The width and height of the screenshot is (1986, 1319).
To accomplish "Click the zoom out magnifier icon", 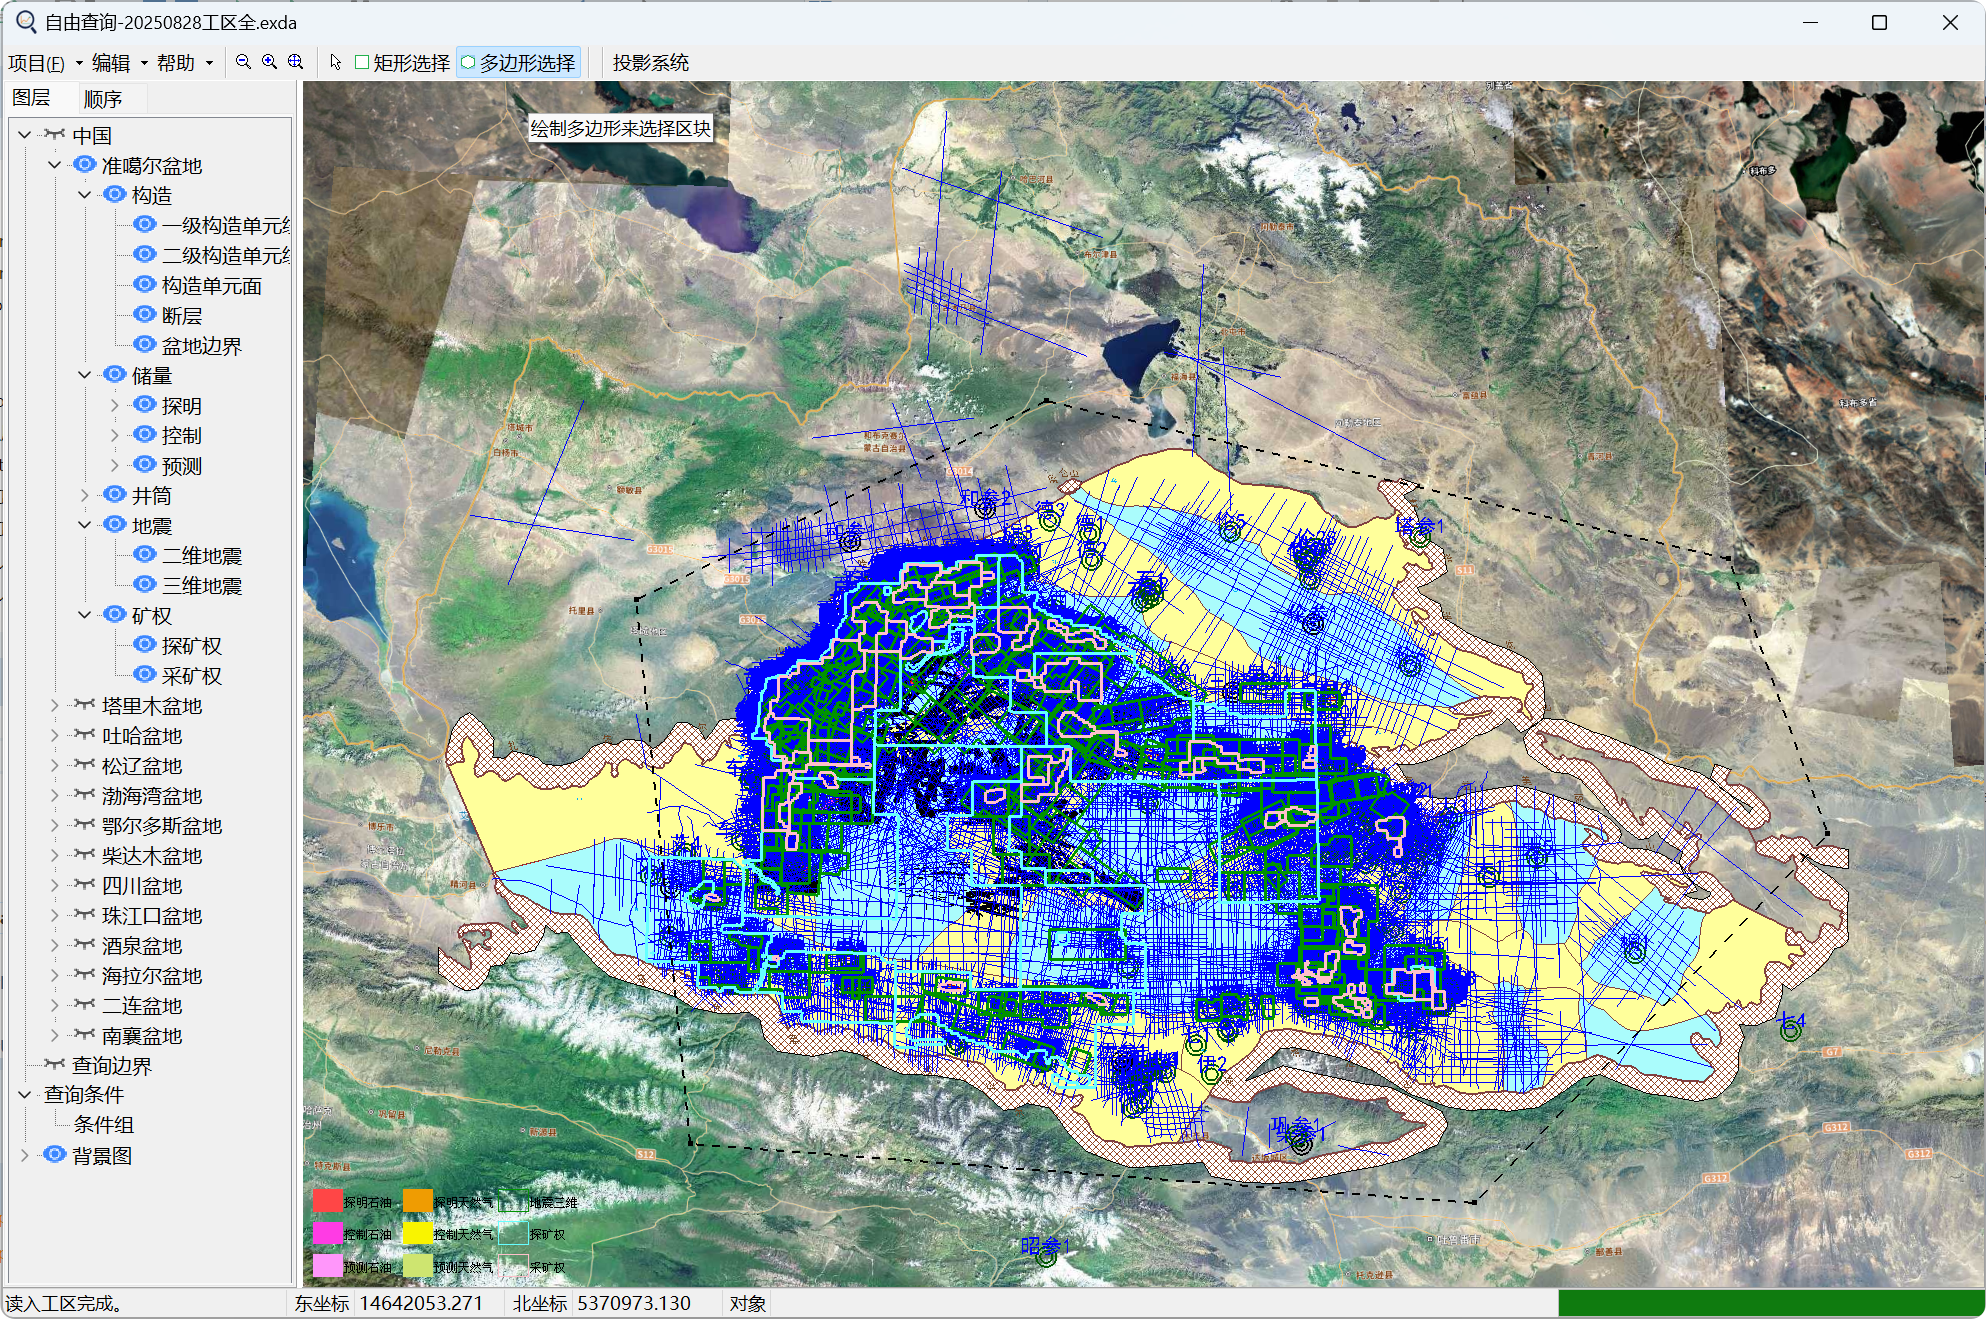I will pos(243,62).
